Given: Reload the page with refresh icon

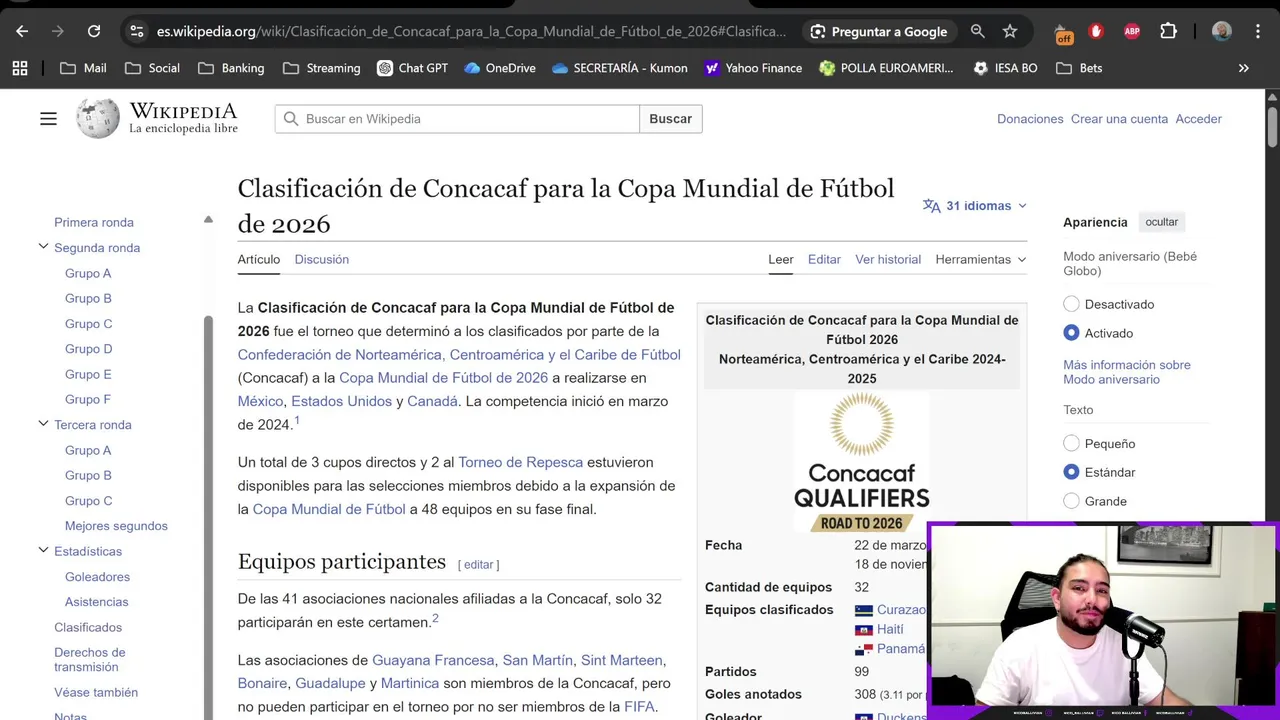Looking at the screenshot, I should coord(94,31).
